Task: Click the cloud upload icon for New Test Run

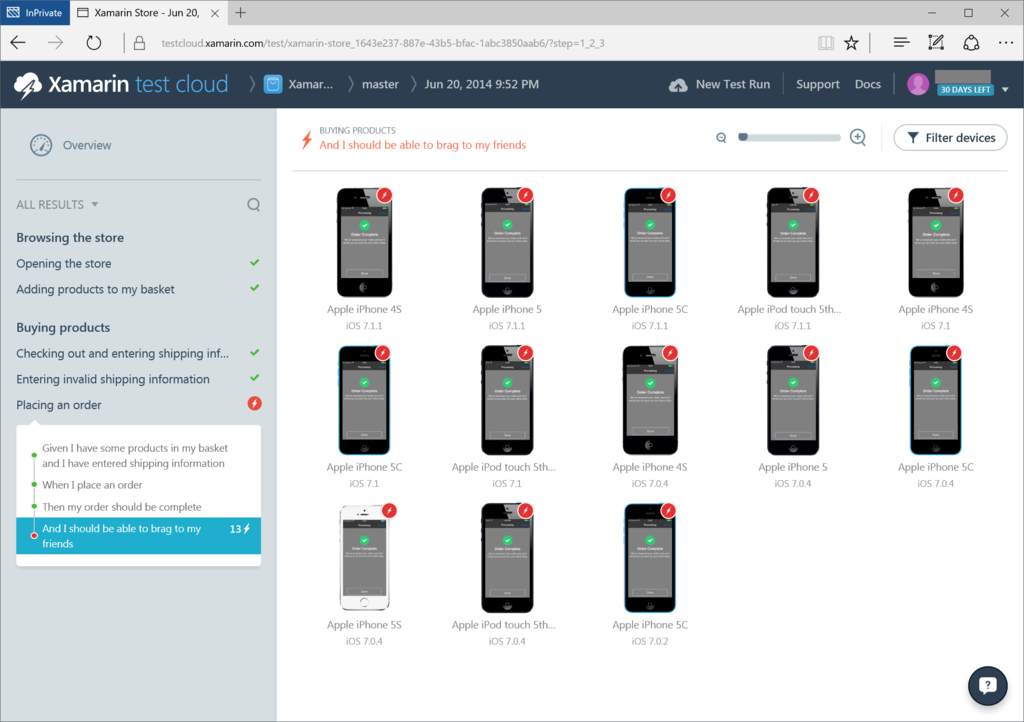Action: [x=678, y=85]
